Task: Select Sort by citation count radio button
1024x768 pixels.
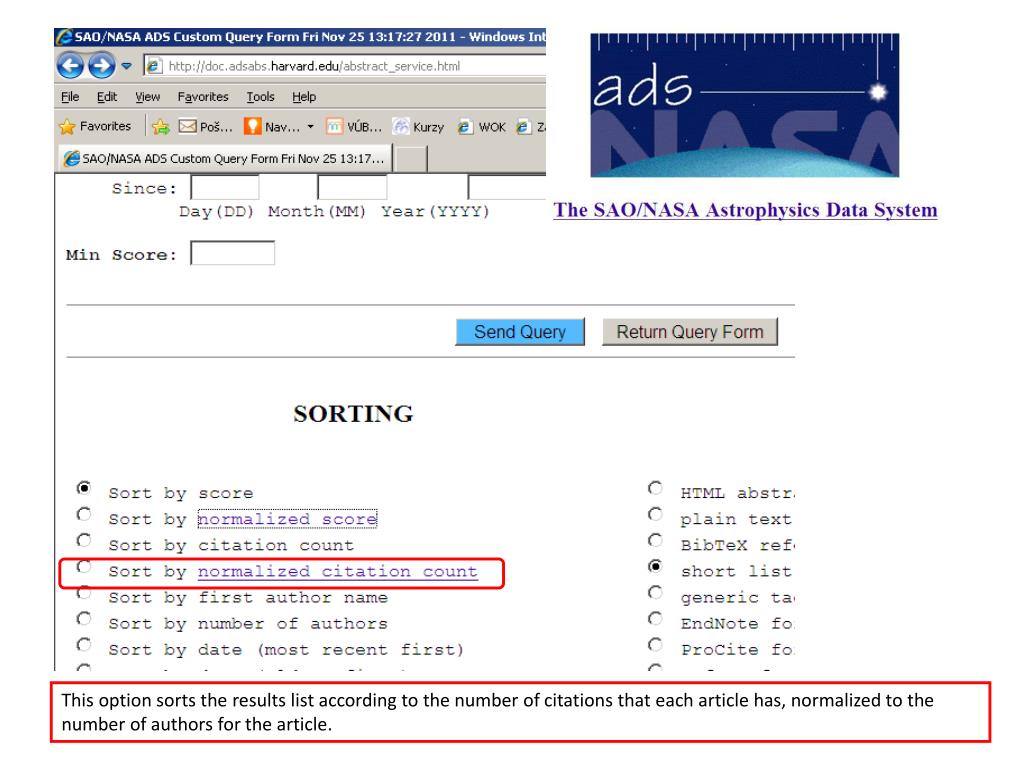Action: click(x=84, y=540)
